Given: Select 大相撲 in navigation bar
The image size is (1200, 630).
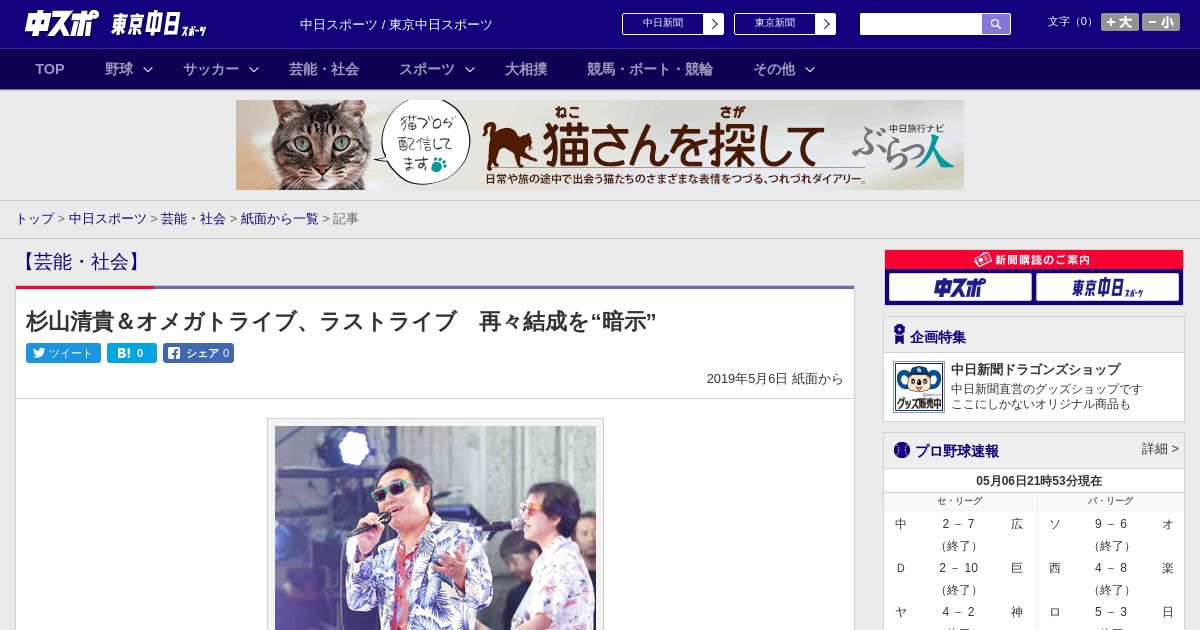Looking at the screenshot, I should tap(526, 69).
